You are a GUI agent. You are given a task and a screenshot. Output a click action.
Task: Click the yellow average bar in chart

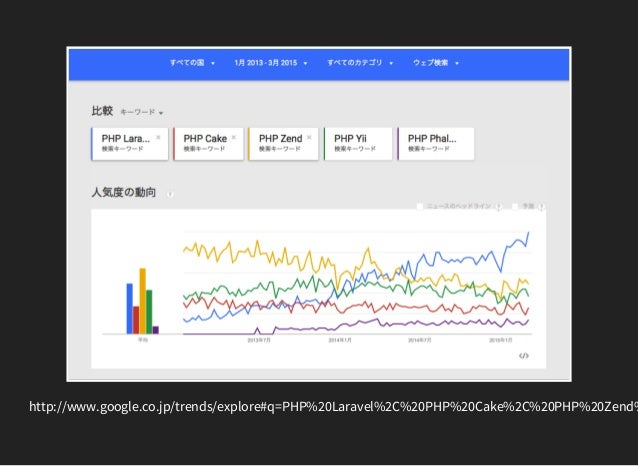tap(142, 301)
